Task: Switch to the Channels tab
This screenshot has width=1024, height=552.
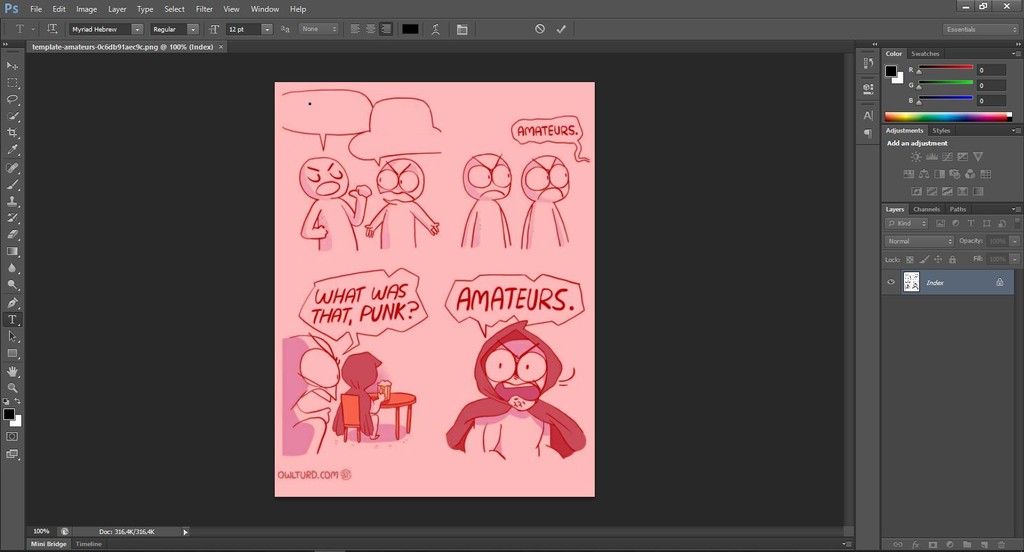Action: (x=926, y=209)
